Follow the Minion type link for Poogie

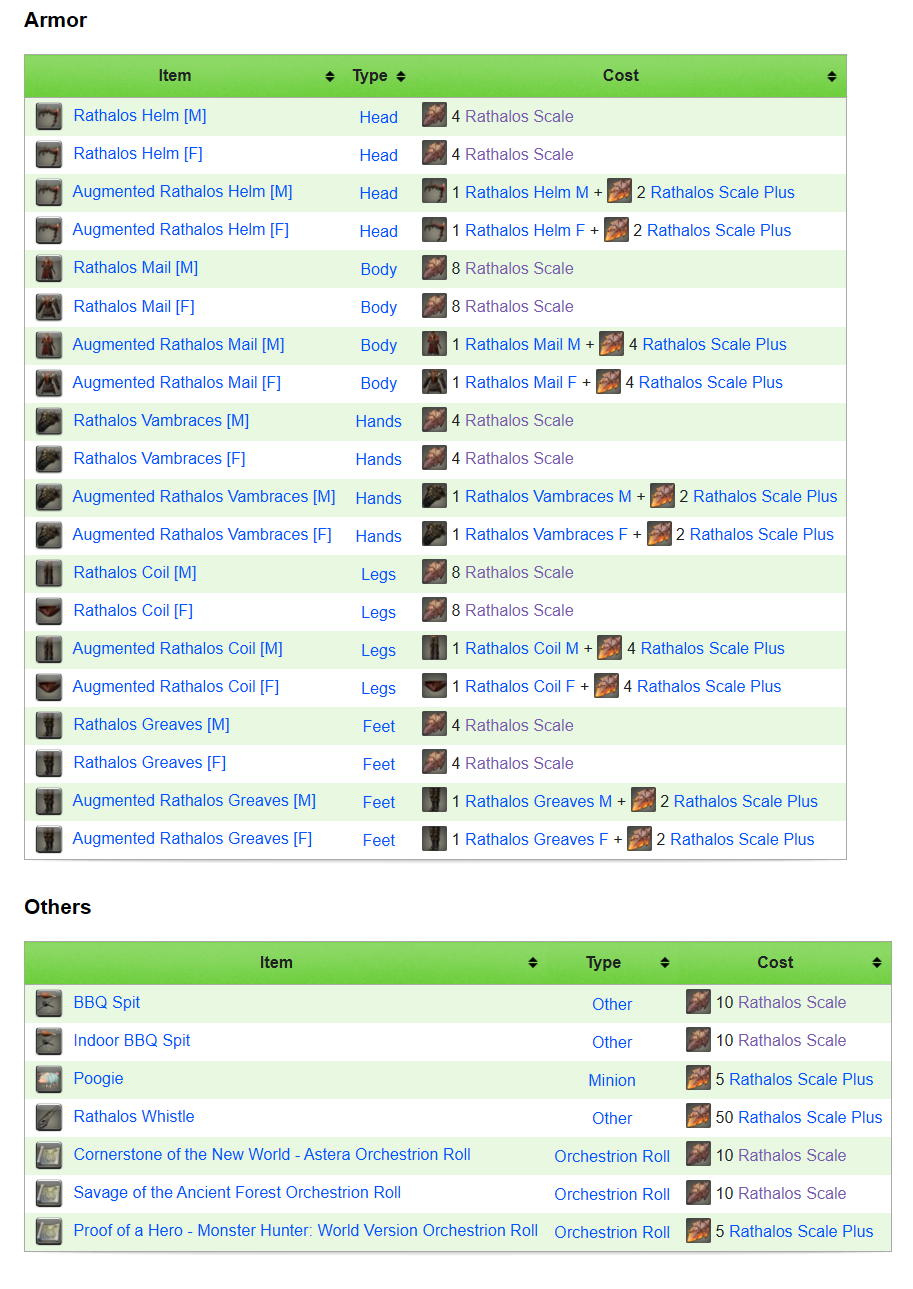[612, 1080]
